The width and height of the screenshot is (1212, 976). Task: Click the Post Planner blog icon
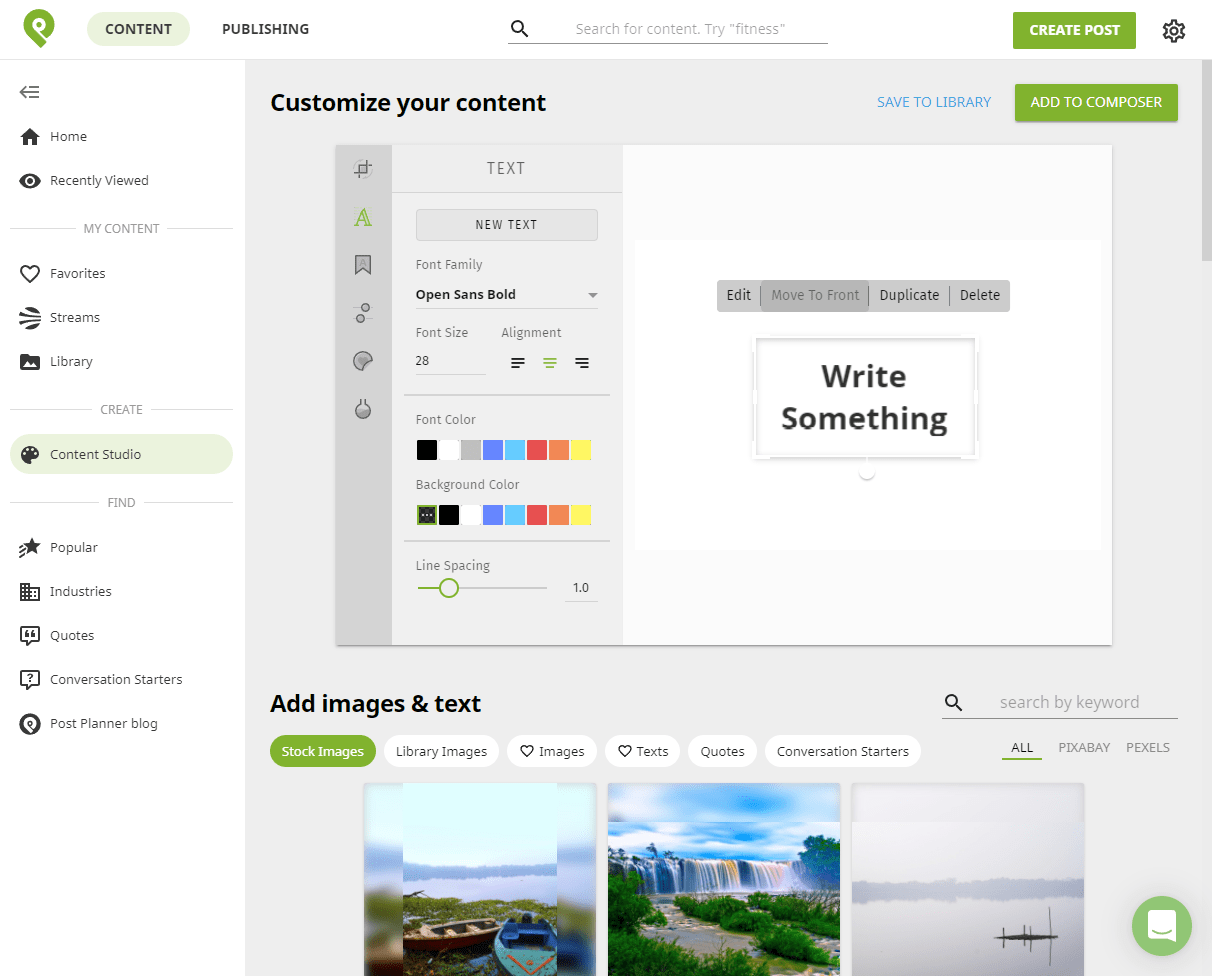[x=30, y=724]
